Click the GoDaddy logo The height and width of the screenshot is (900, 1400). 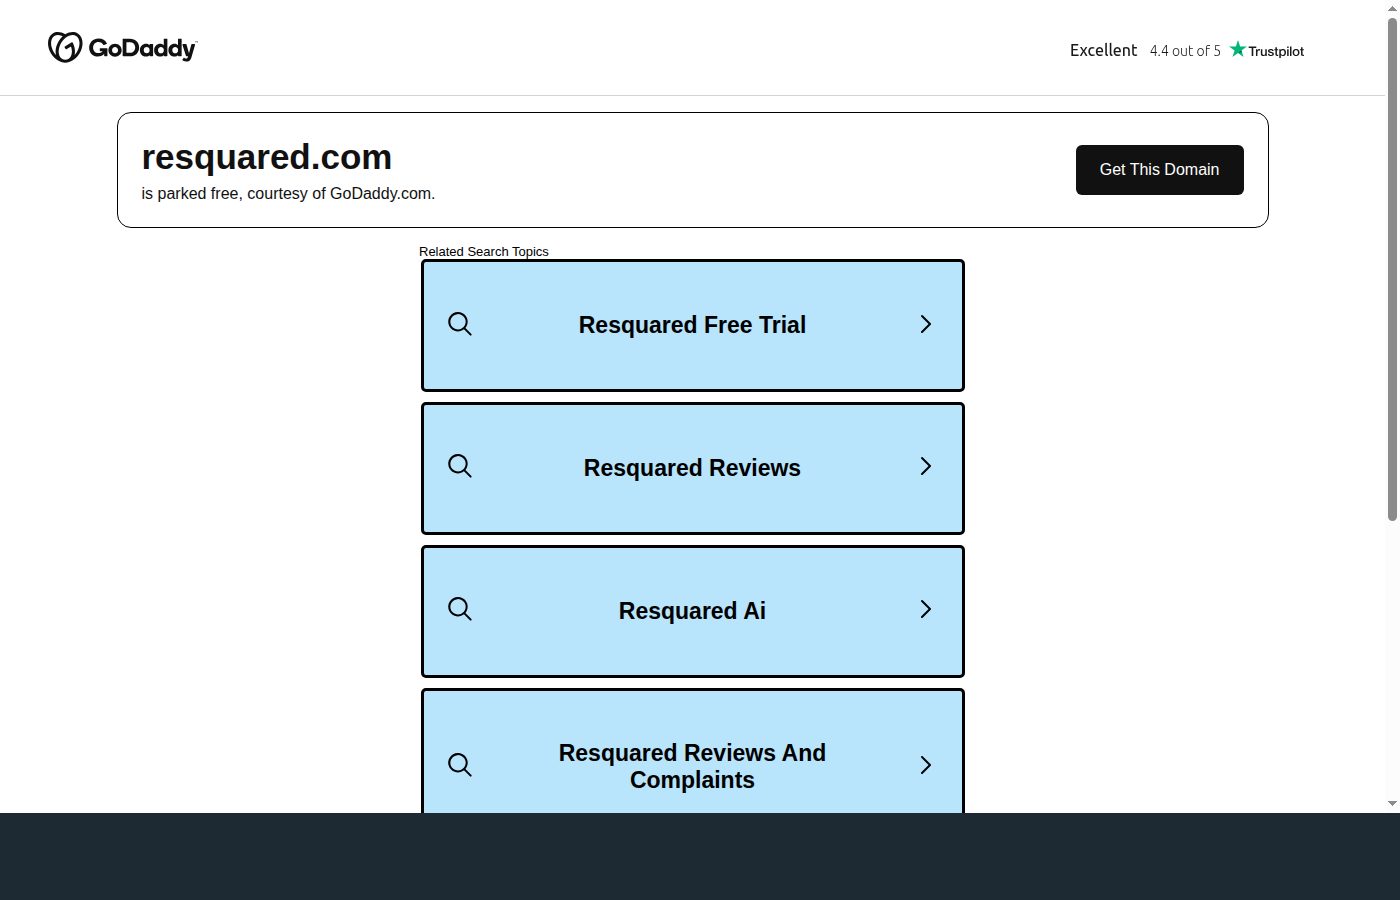(122, 47)
